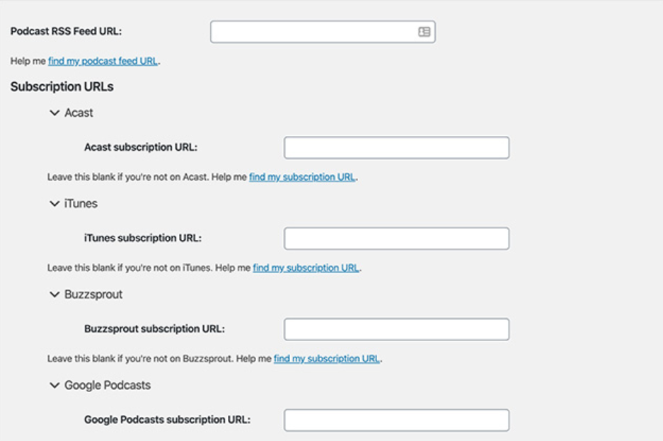The height and width of the screenshot is (441, 663).
Task: Click the Buzzsprout subscription URL label
Action: [x=154, y=330]
